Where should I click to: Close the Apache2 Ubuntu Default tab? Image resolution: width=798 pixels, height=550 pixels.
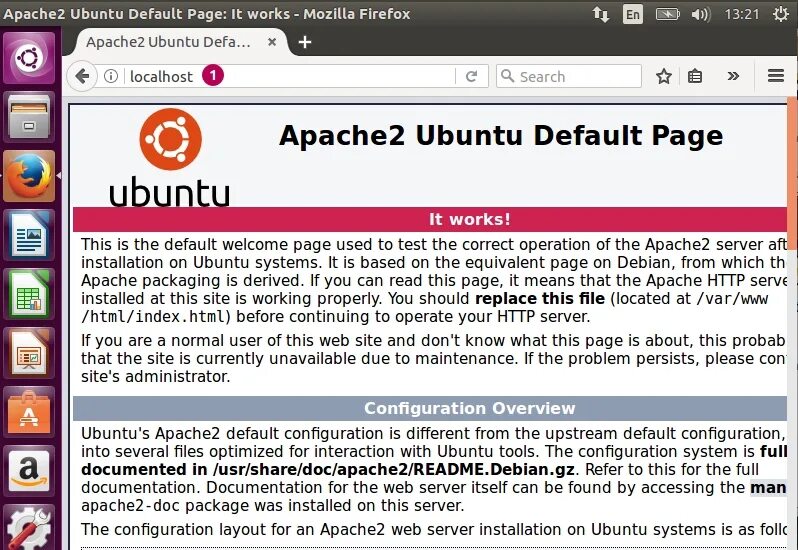pos(272,42)
